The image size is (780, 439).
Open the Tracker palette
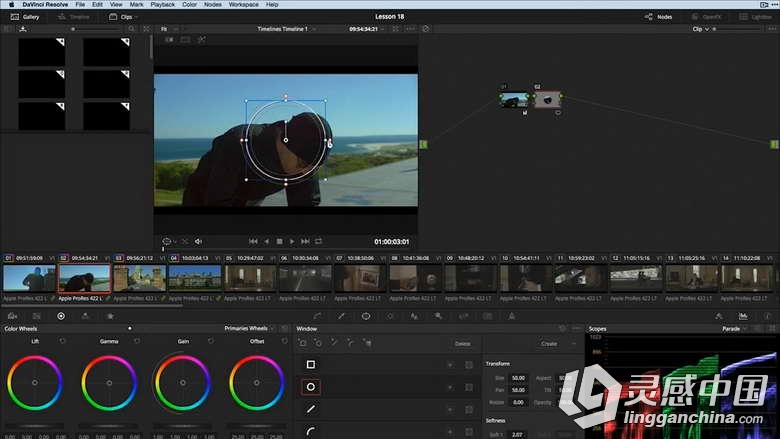(x=390, y=316)
